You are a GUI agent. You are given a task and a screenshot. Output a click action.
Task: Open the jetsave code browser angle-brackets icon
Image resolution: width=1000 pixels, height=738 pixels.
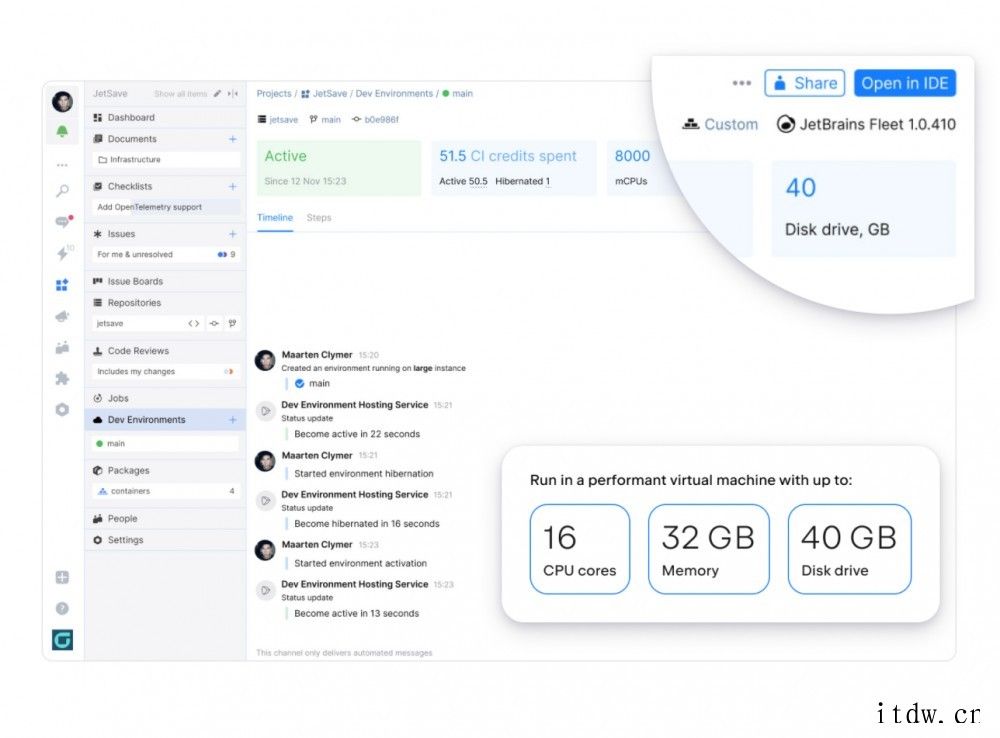click(194, 323)
